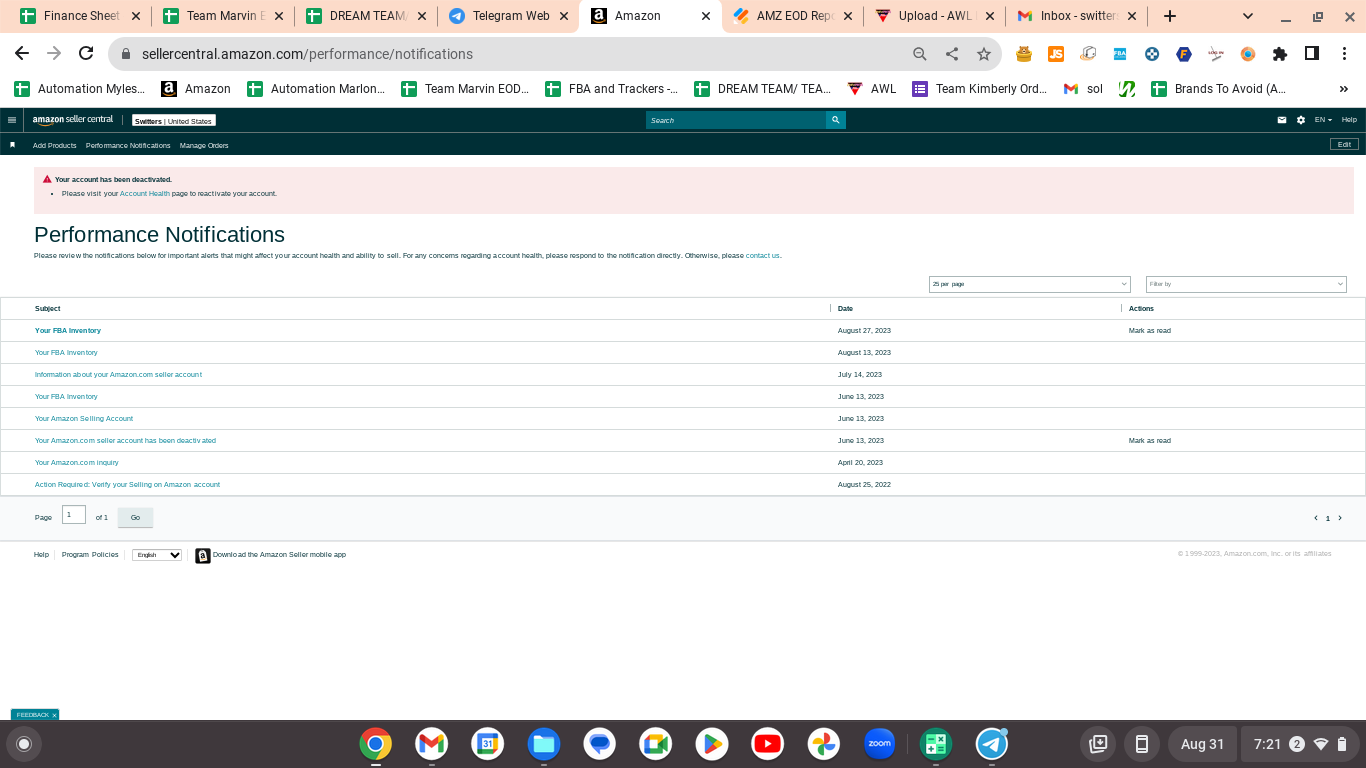Viewport: 1366px width, 768px height.
Task: Show hidden bookmarks with the overflow chevron
Action: (x=1344, y=89)
